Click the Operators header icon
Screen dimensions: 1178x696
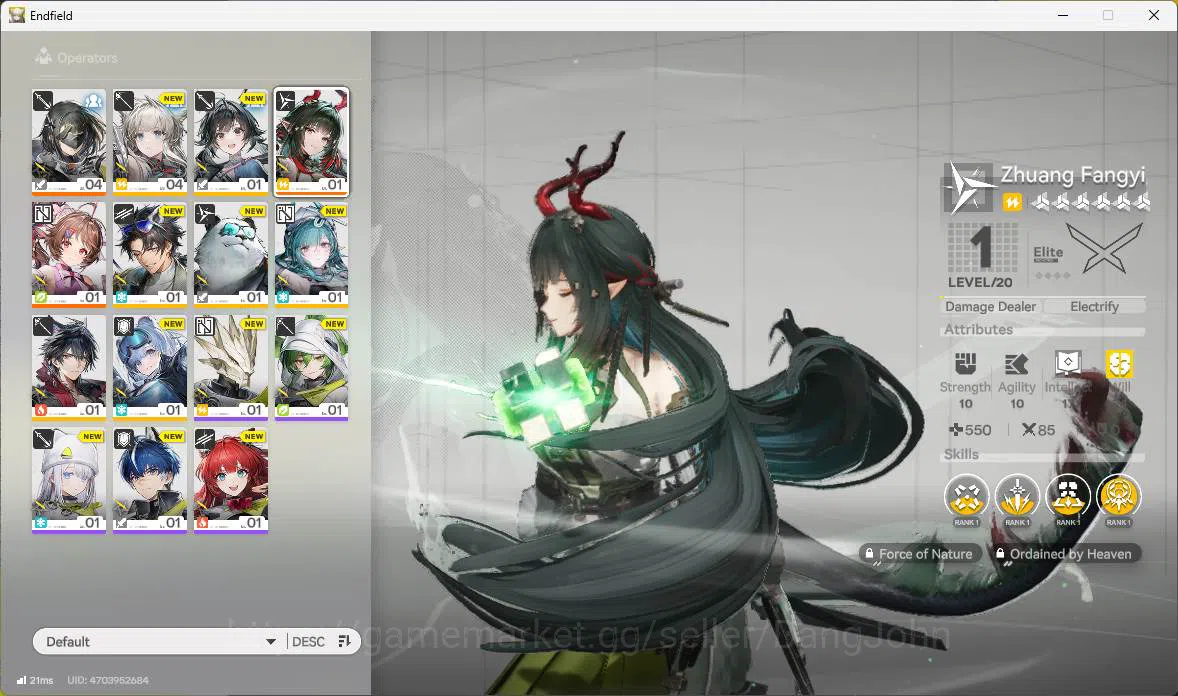point(44,56)
